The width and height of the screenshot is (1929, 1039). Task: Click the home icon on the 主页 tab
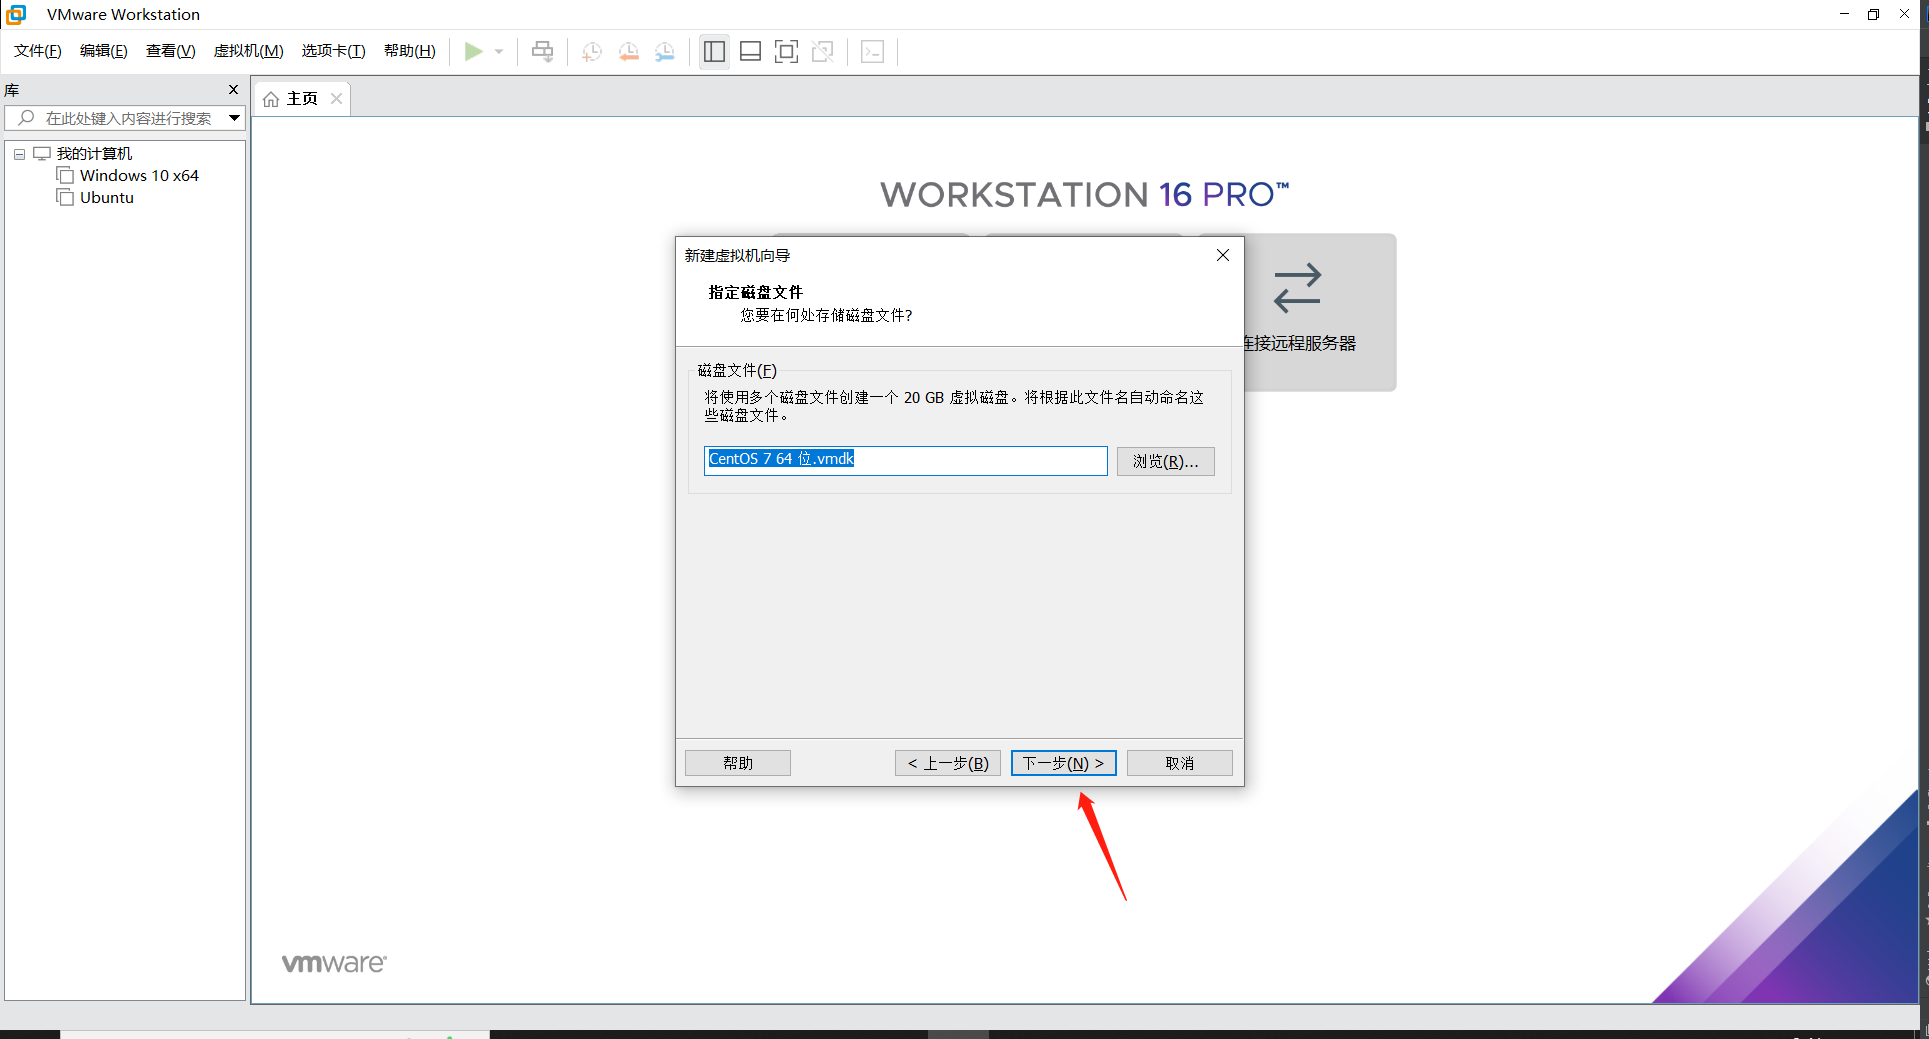pos(271,99)
